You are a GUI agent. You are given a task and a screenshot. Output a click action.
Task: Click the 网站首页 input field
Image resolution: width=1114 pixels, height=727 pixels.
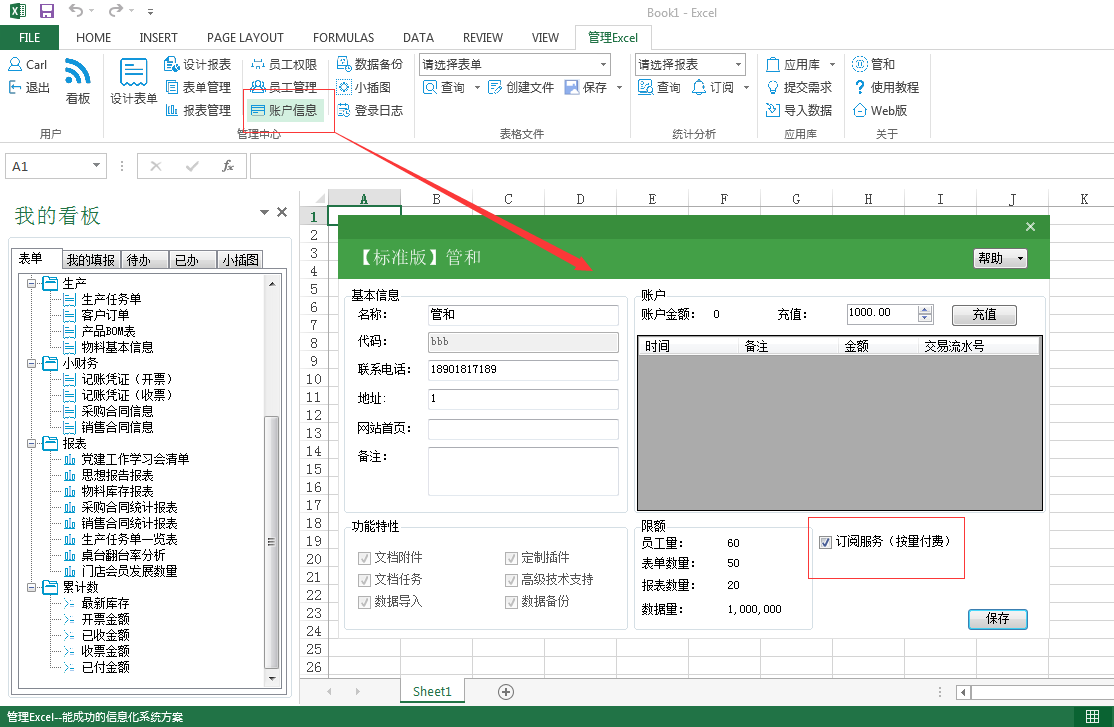click(523, 429)
